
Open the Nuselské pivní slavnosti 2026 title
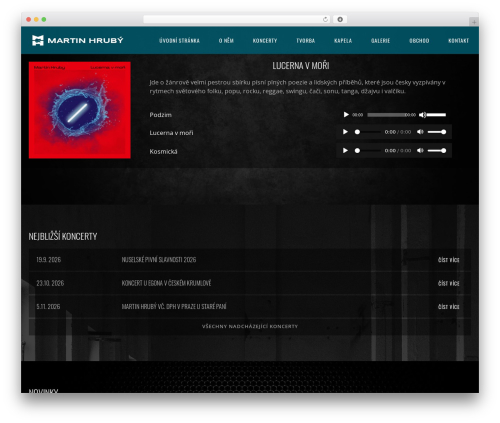pyautogui.click(x=159, y=260)
